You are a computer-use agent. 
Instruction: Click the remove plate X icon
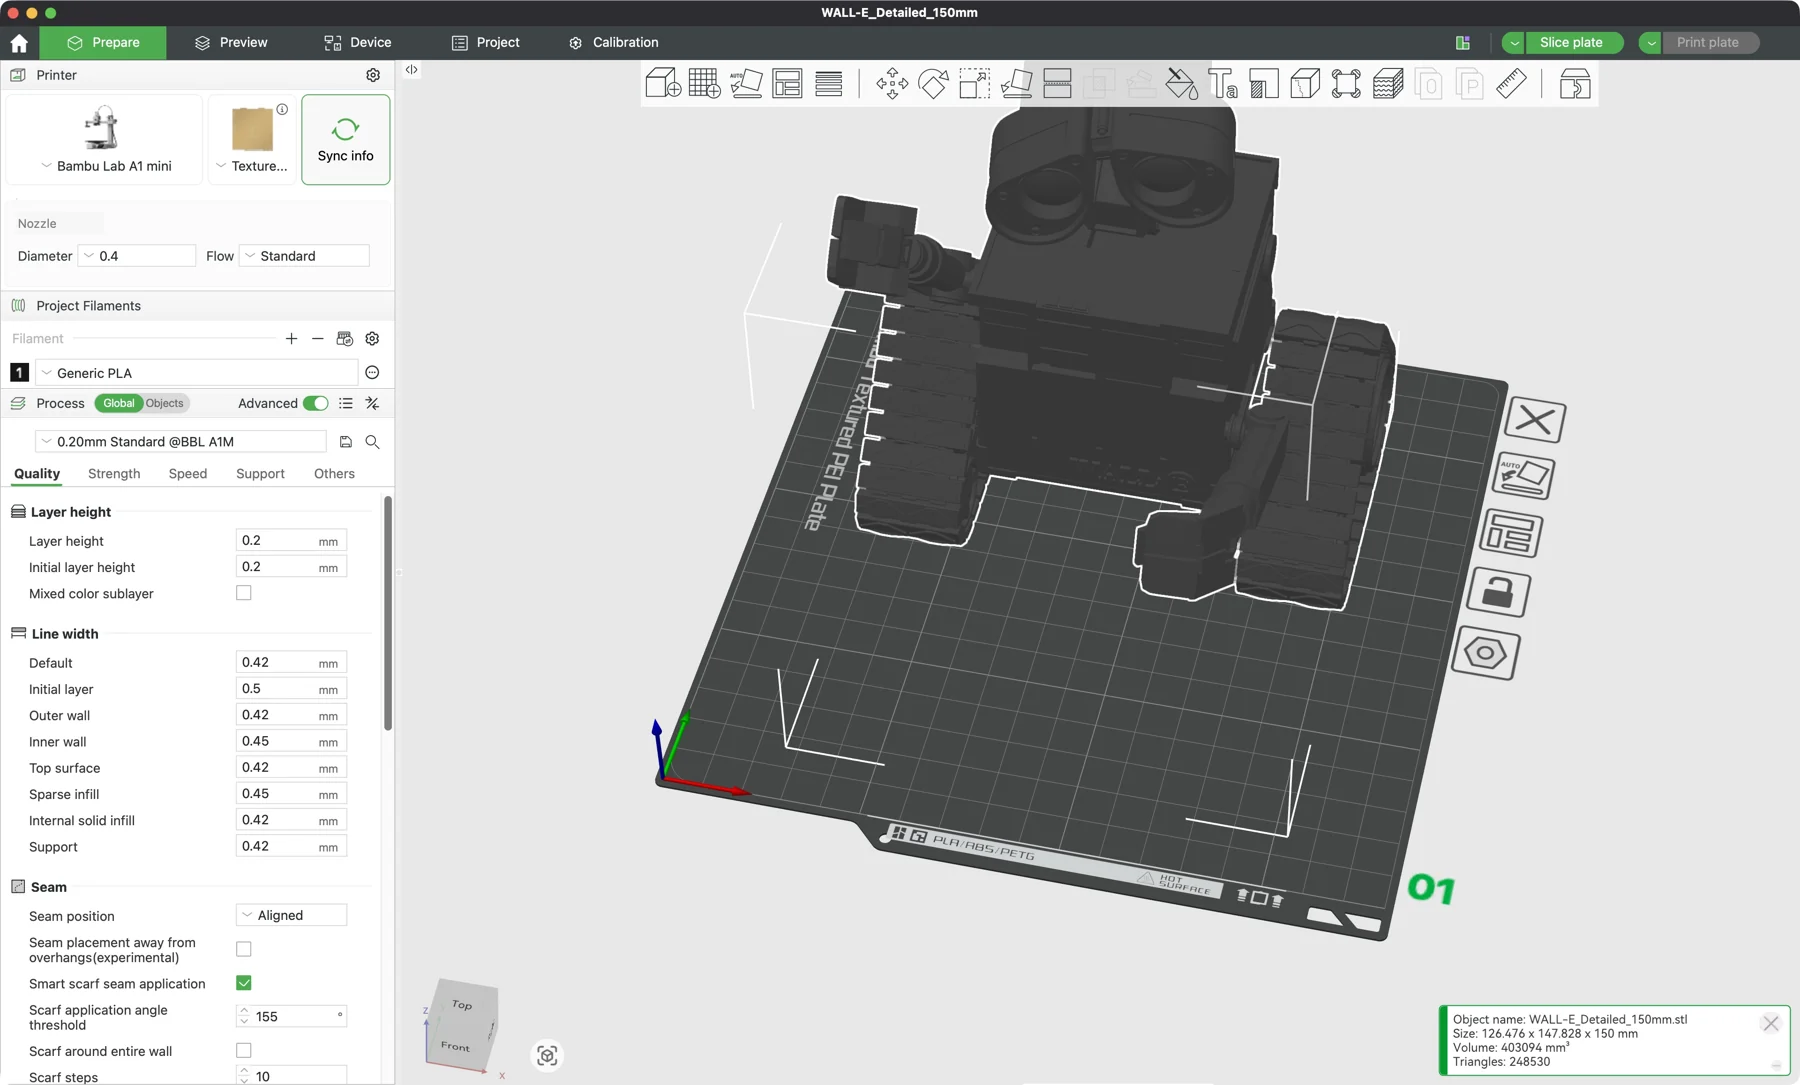tap(1535, 420)
